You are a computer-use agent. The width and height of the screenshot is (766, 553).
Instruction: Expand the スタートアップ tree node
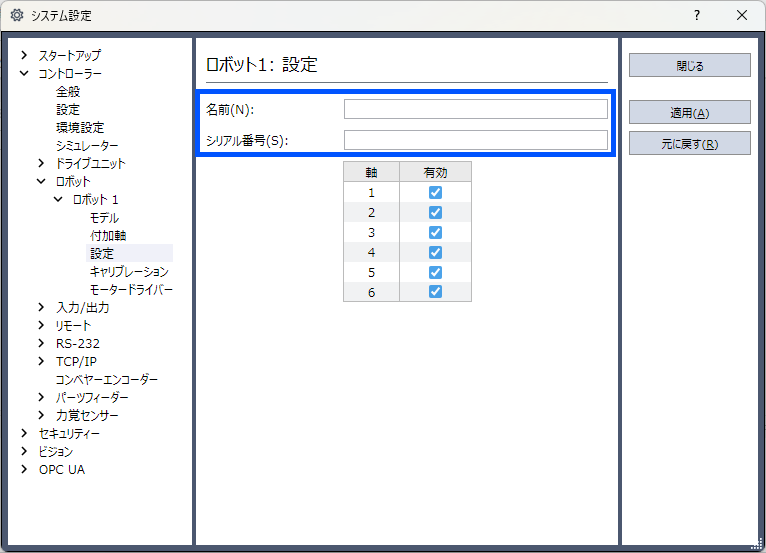click(x=24, y=55)
